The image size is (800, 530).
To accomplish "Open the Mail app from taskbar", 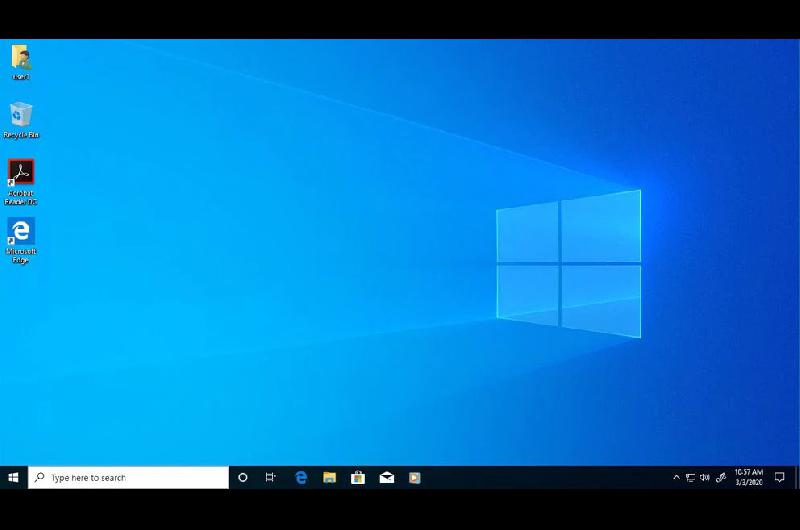I will click(x=387, y=477).
